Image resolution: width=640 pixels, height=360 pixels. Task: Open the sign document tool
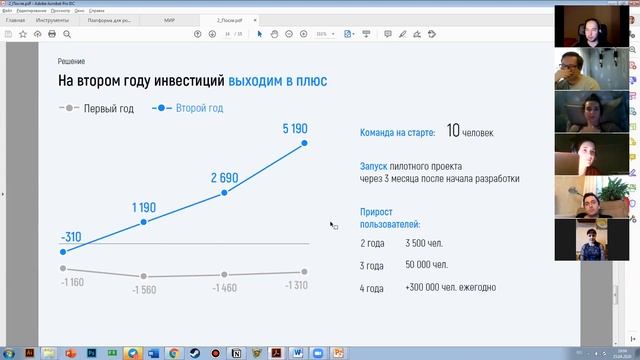pyautogui.click(x=417, y=34)
